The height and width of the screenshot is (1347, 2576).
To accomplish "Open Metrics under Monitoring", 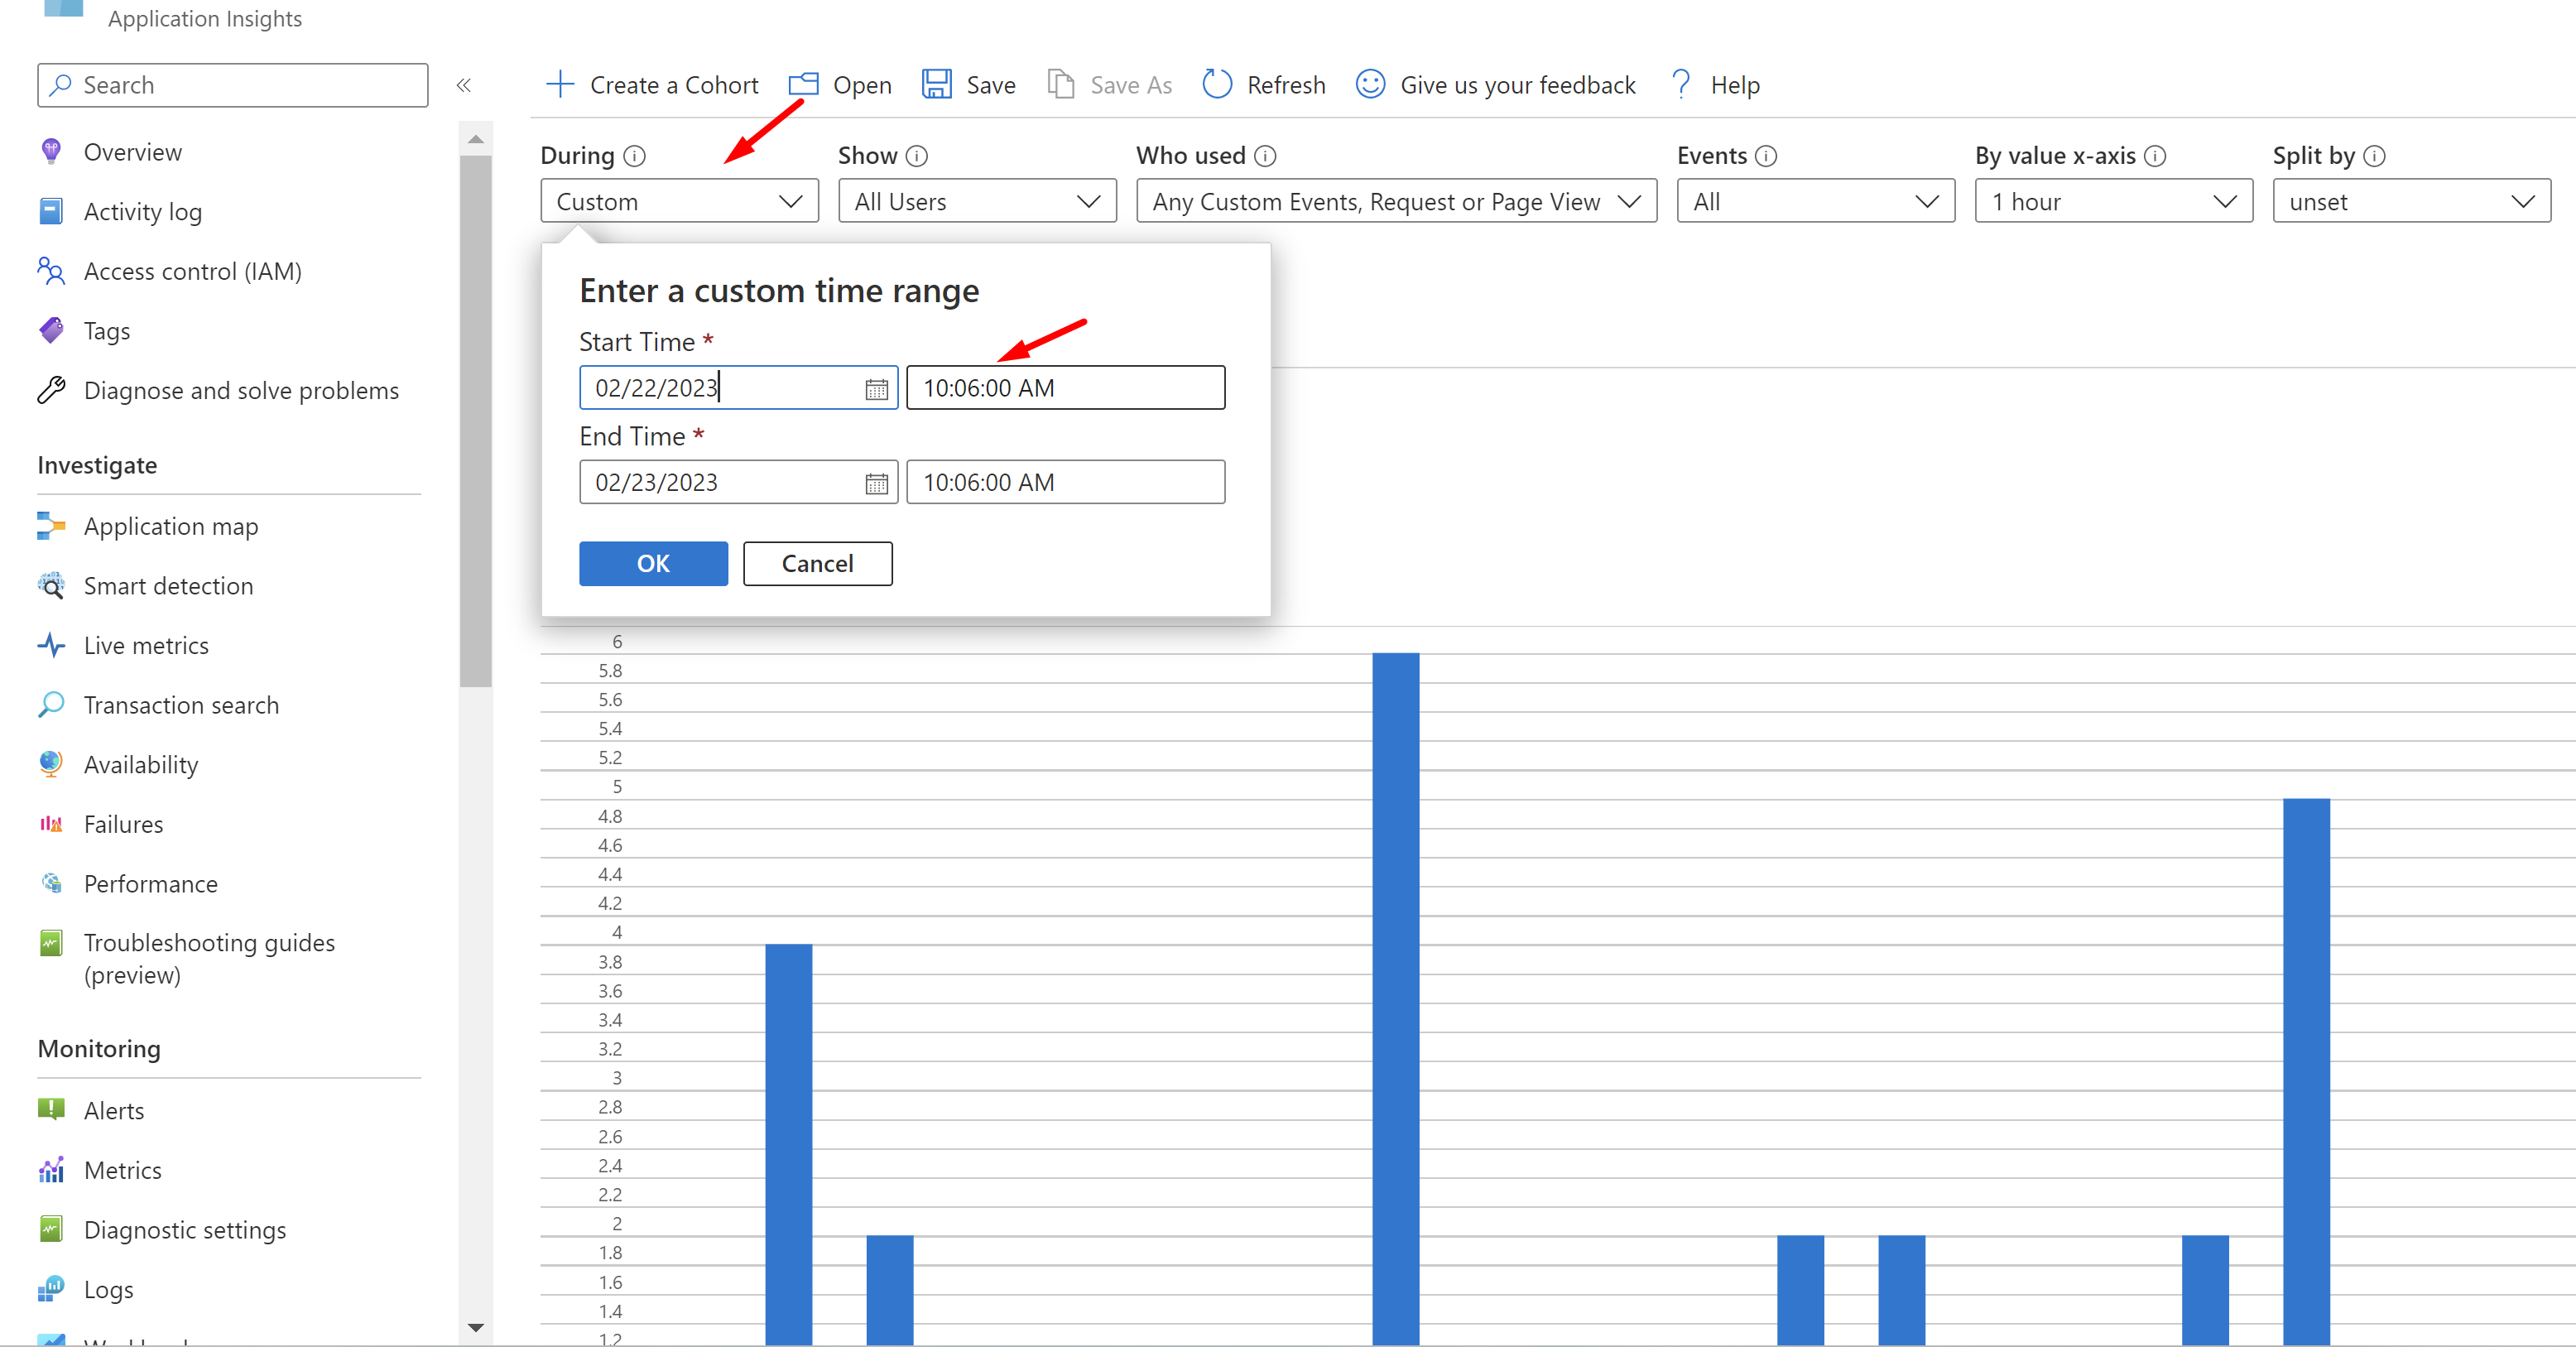I will click(x=123, y=1170).
